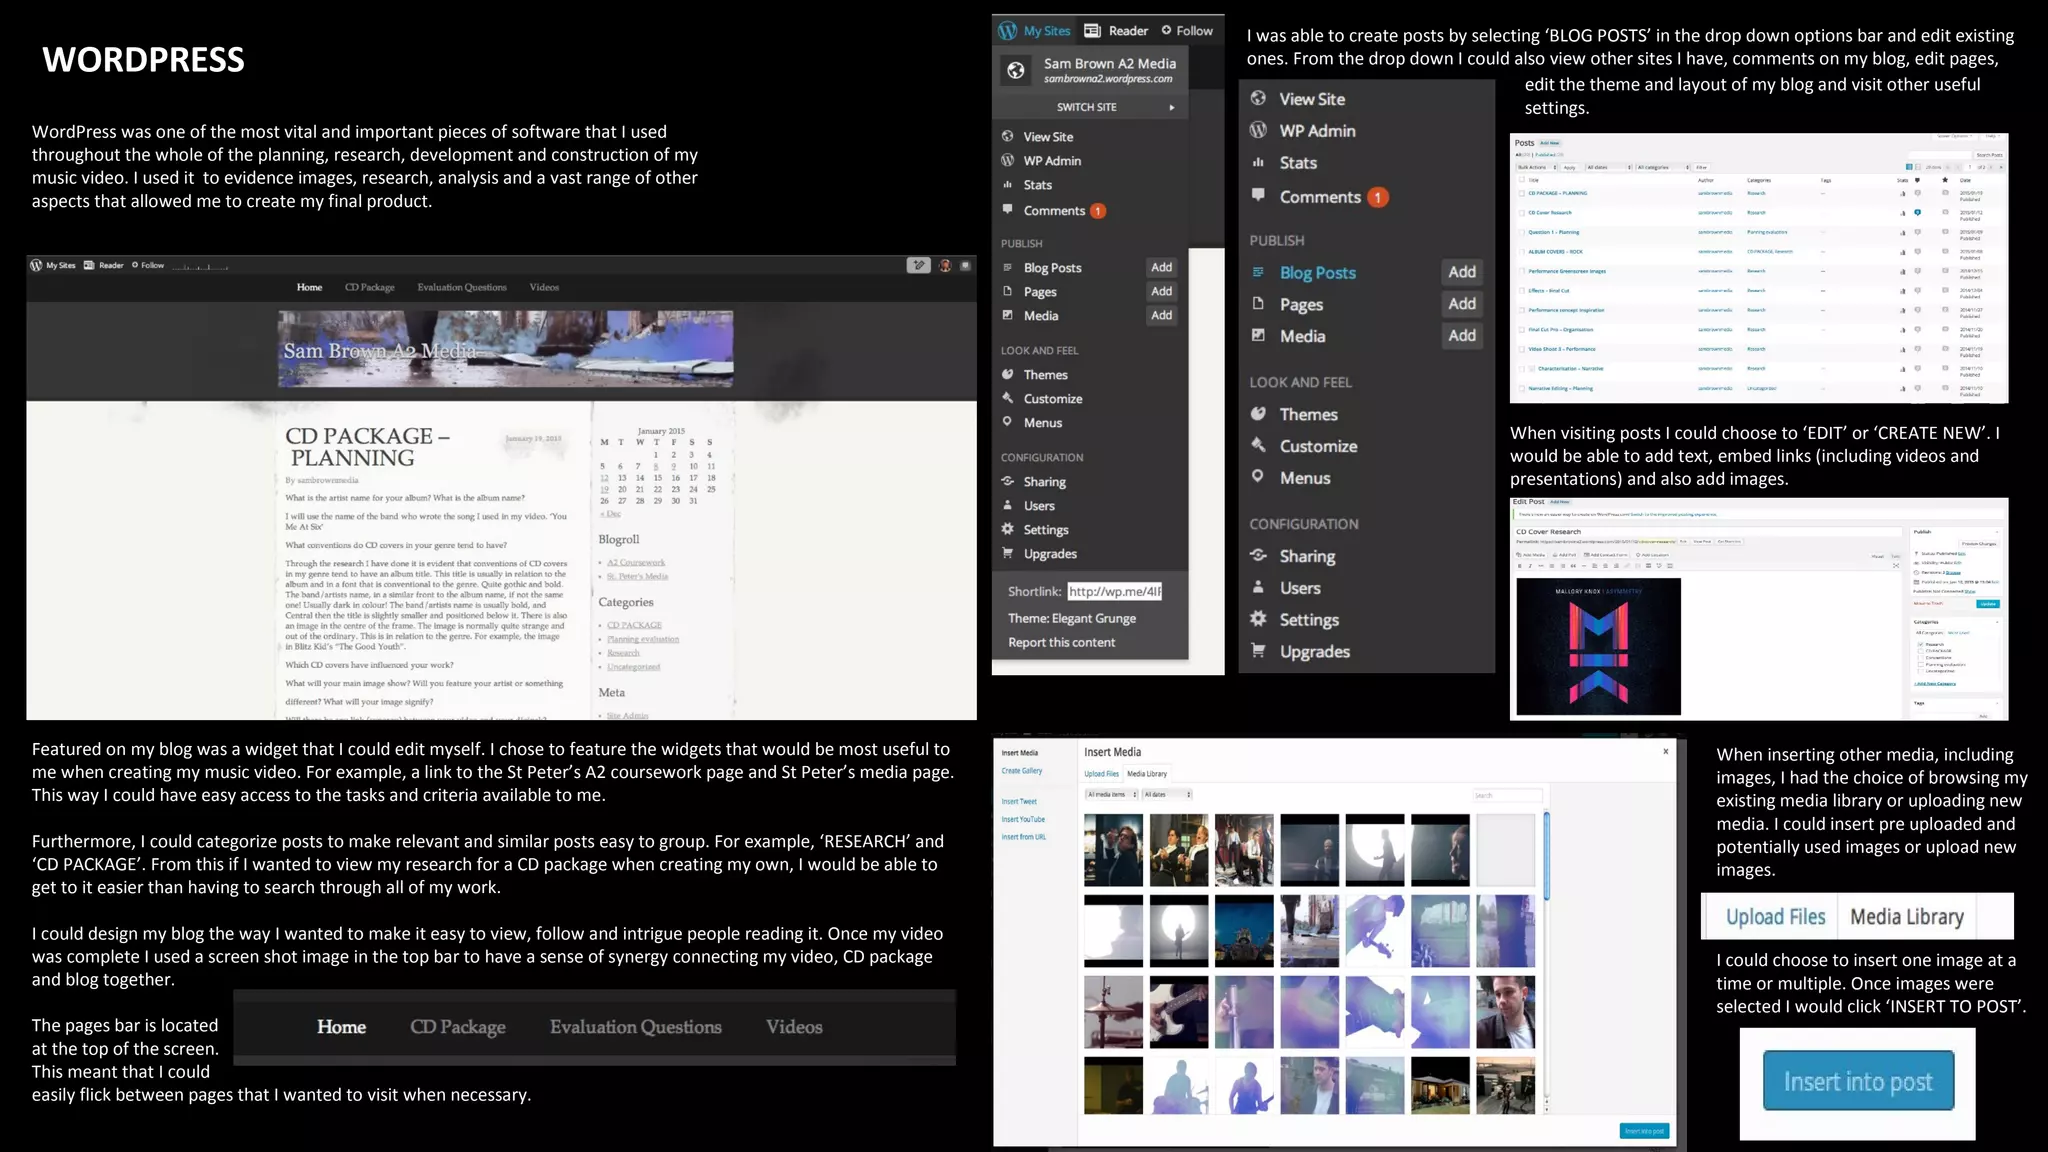
Task: Click the Pages document icon in the enlarged menu
Action: [x=1258, y=303]
